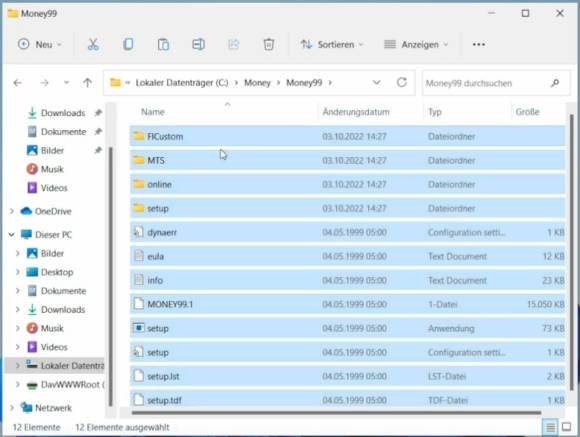
Task: Select the FICustom folder icon
Action: point(139,136)
